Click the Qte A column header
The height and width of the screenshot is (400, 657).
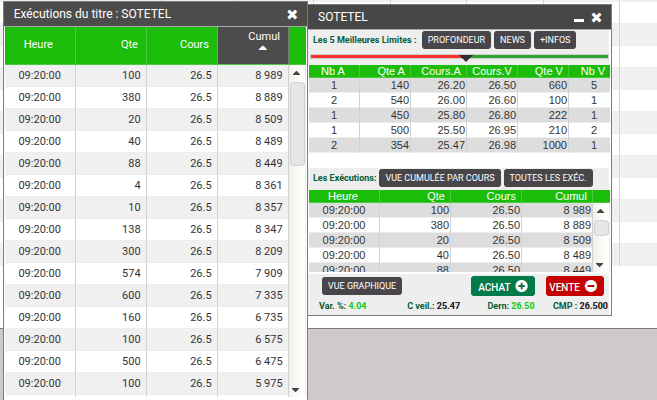click(x=385, y=72)
